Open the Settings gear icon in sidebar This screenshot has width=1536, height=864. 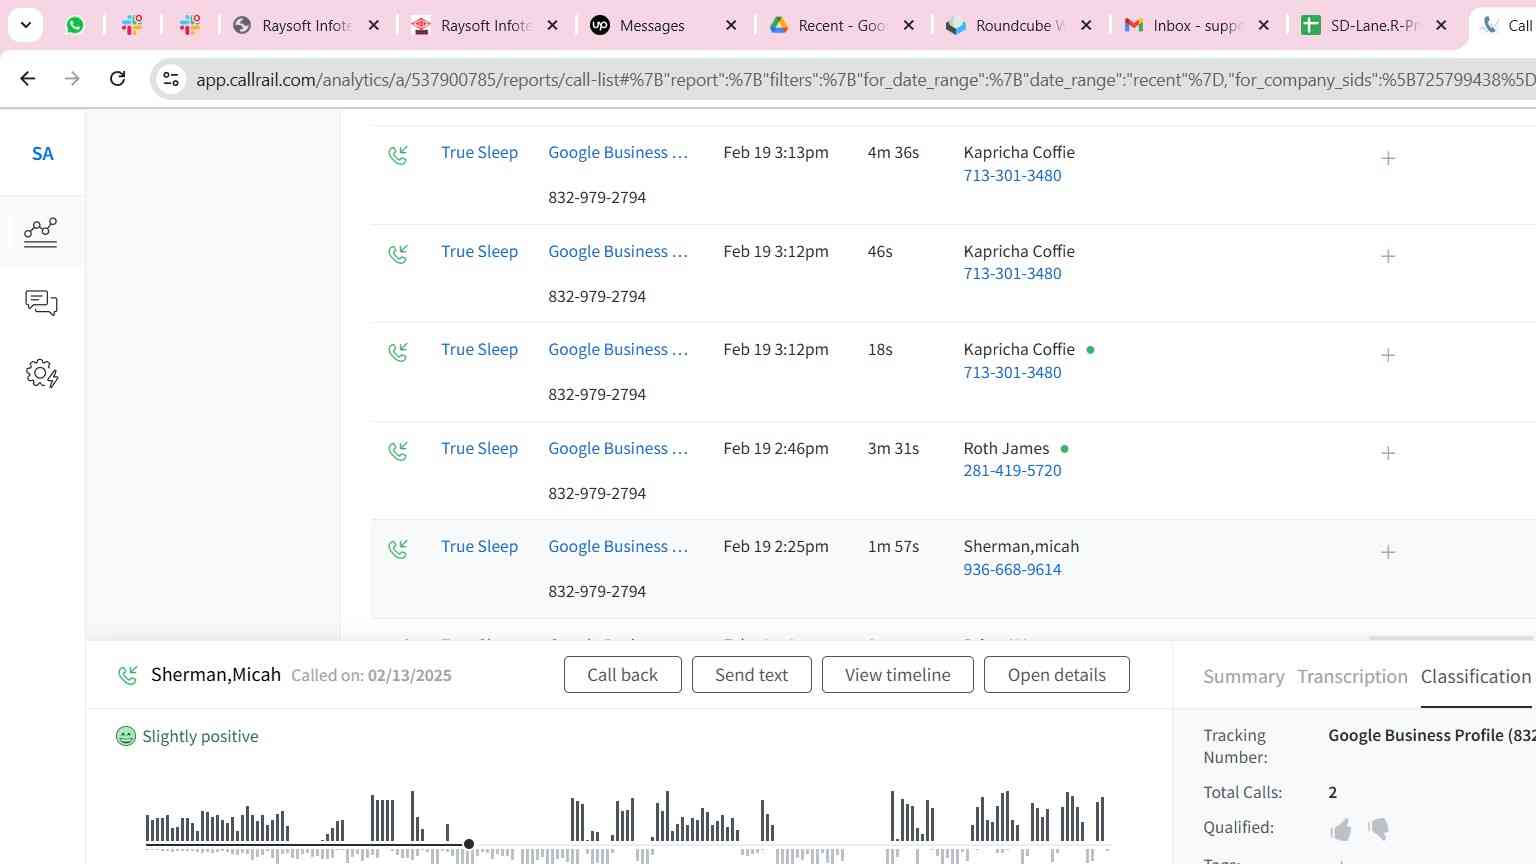[x=41, y=374]
